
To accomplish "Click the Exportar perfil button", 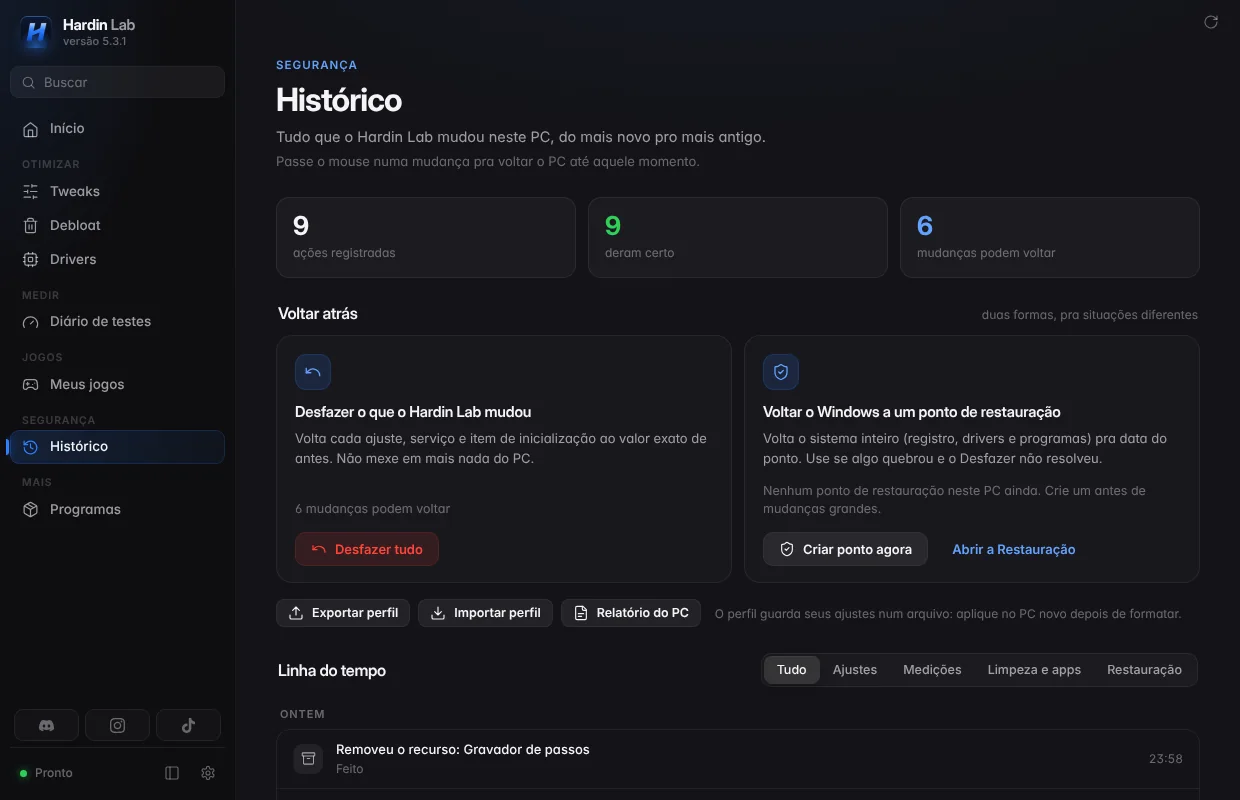I will (343, 613).
